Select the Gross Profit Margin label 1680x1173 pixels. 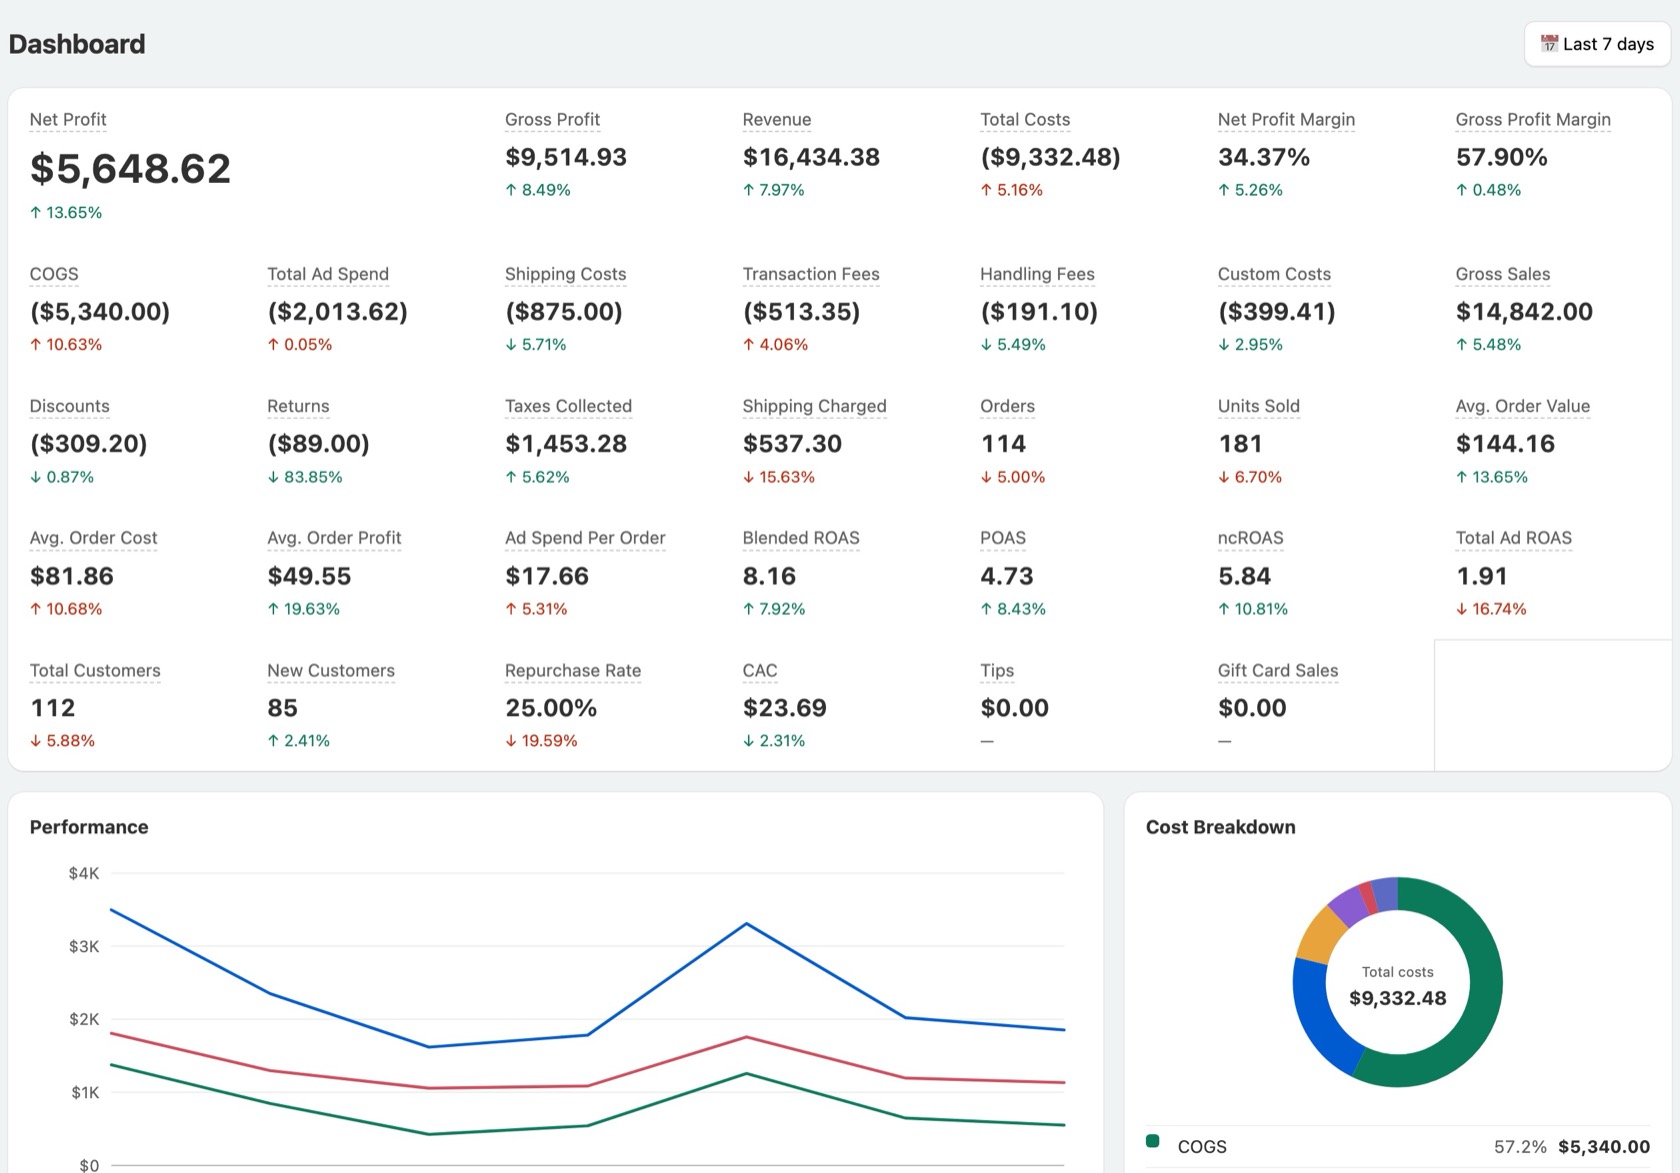pos(1533,119)
